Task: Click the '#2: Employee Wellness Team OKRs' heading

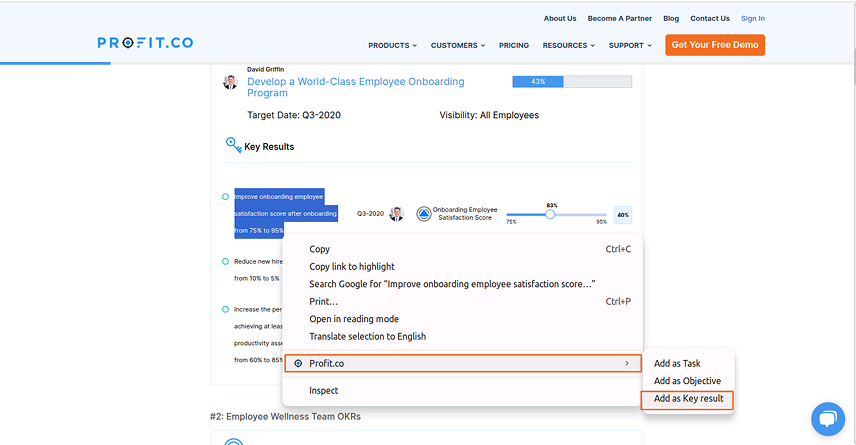Action: coord(285,417)
